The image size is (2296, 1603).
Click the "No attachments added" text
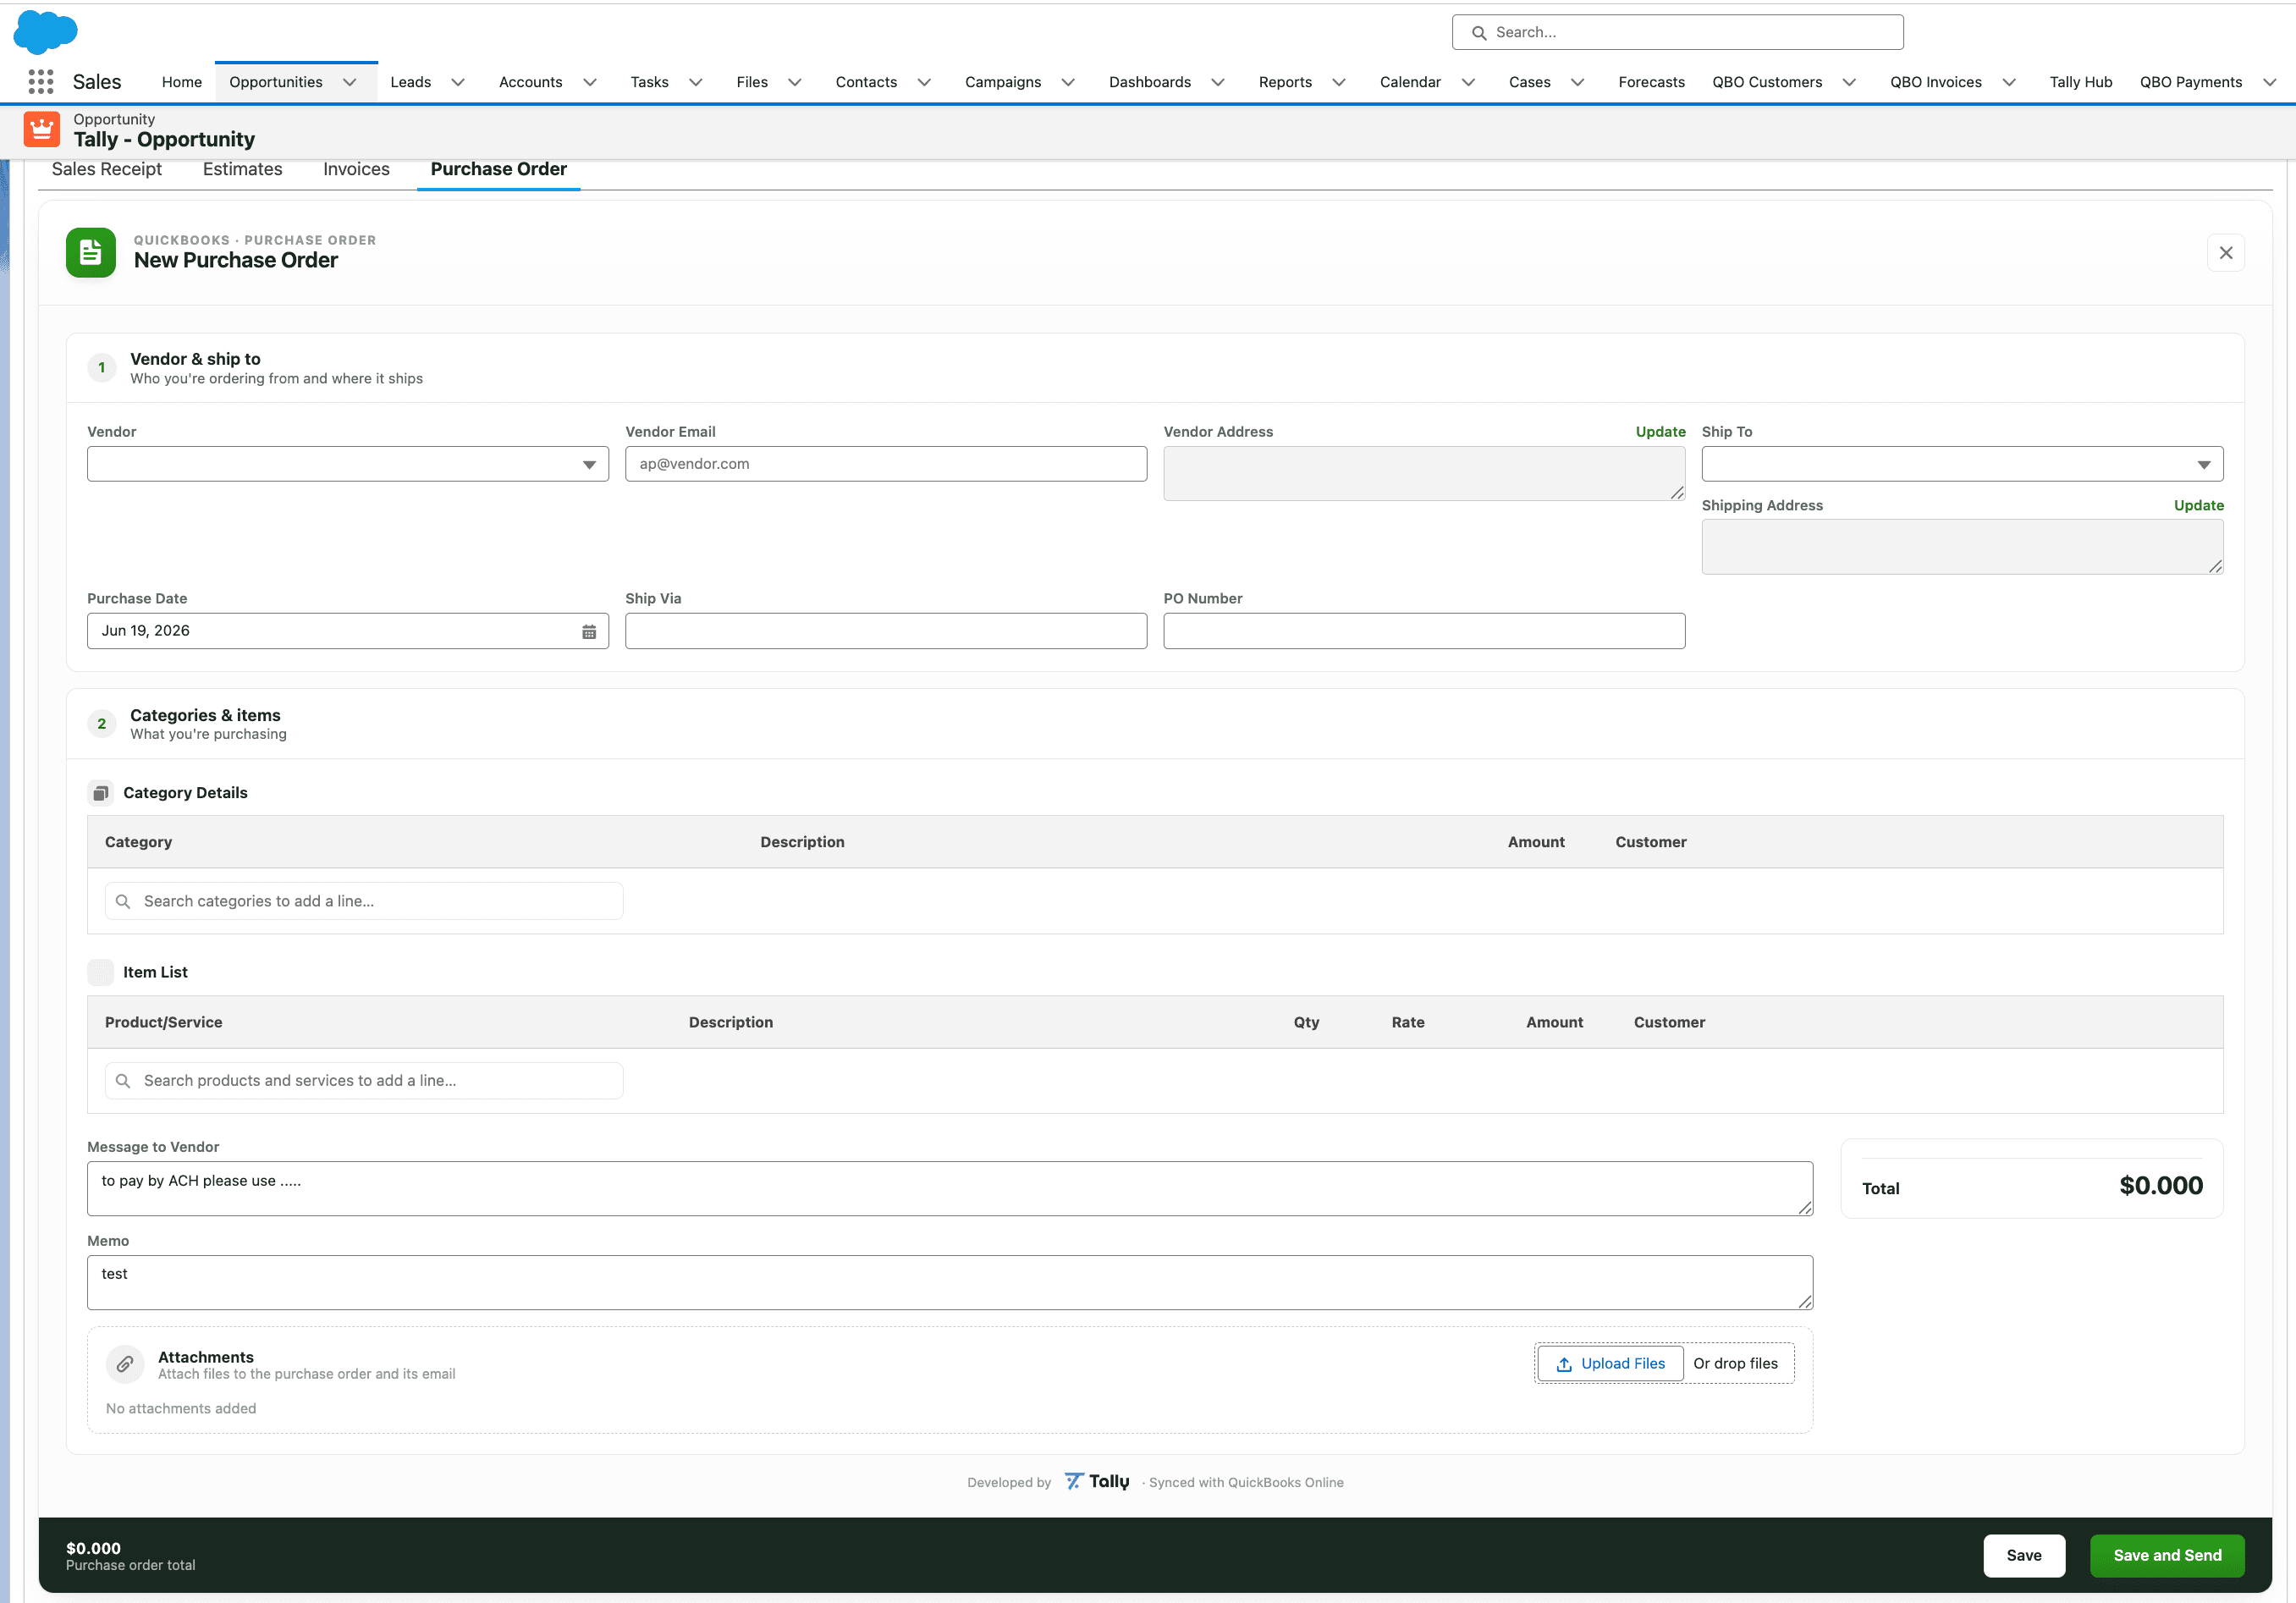(x=181, y=1408)
